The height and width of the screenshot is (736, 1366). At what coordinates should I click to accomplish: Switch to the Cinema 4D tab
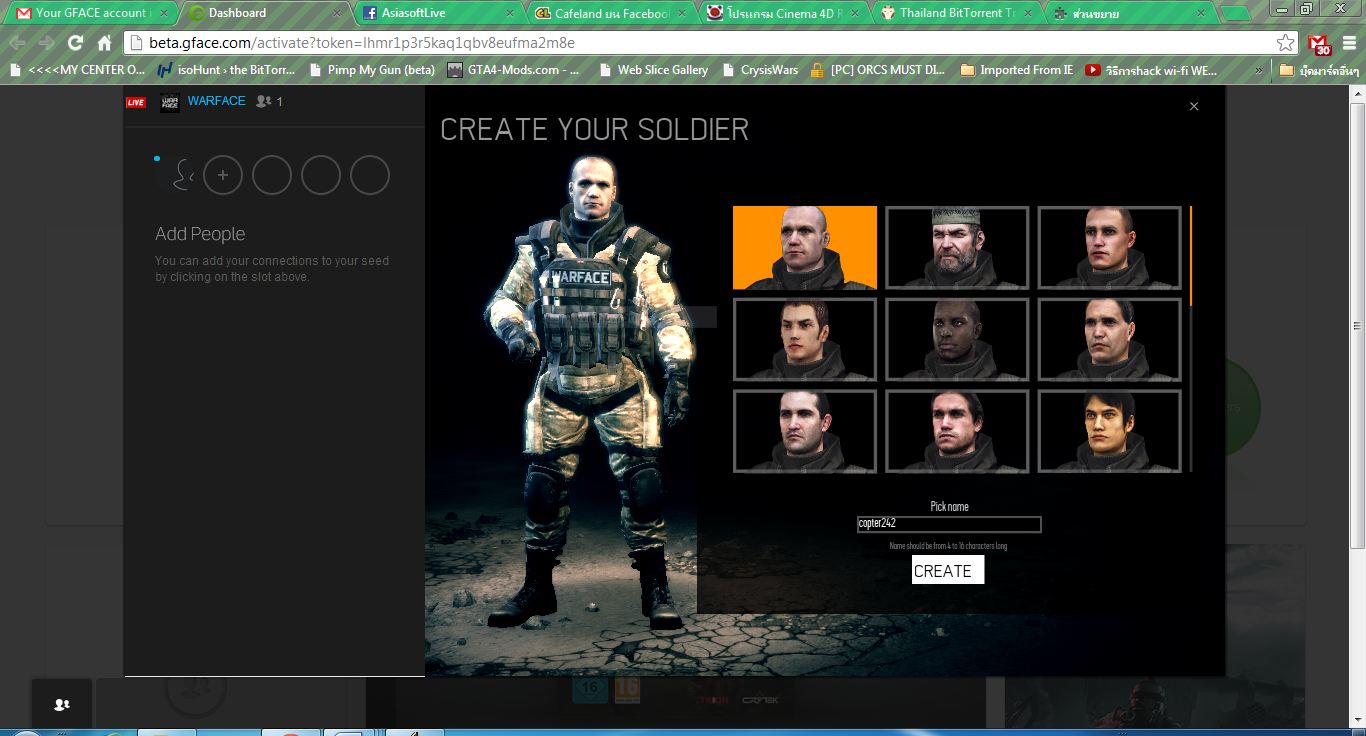785,13
